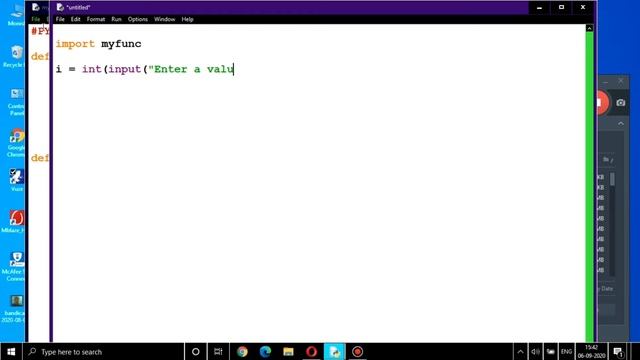Open Google Chrome desktop shortcut
This screenshot has height=360, width=640.
point(16,143)
